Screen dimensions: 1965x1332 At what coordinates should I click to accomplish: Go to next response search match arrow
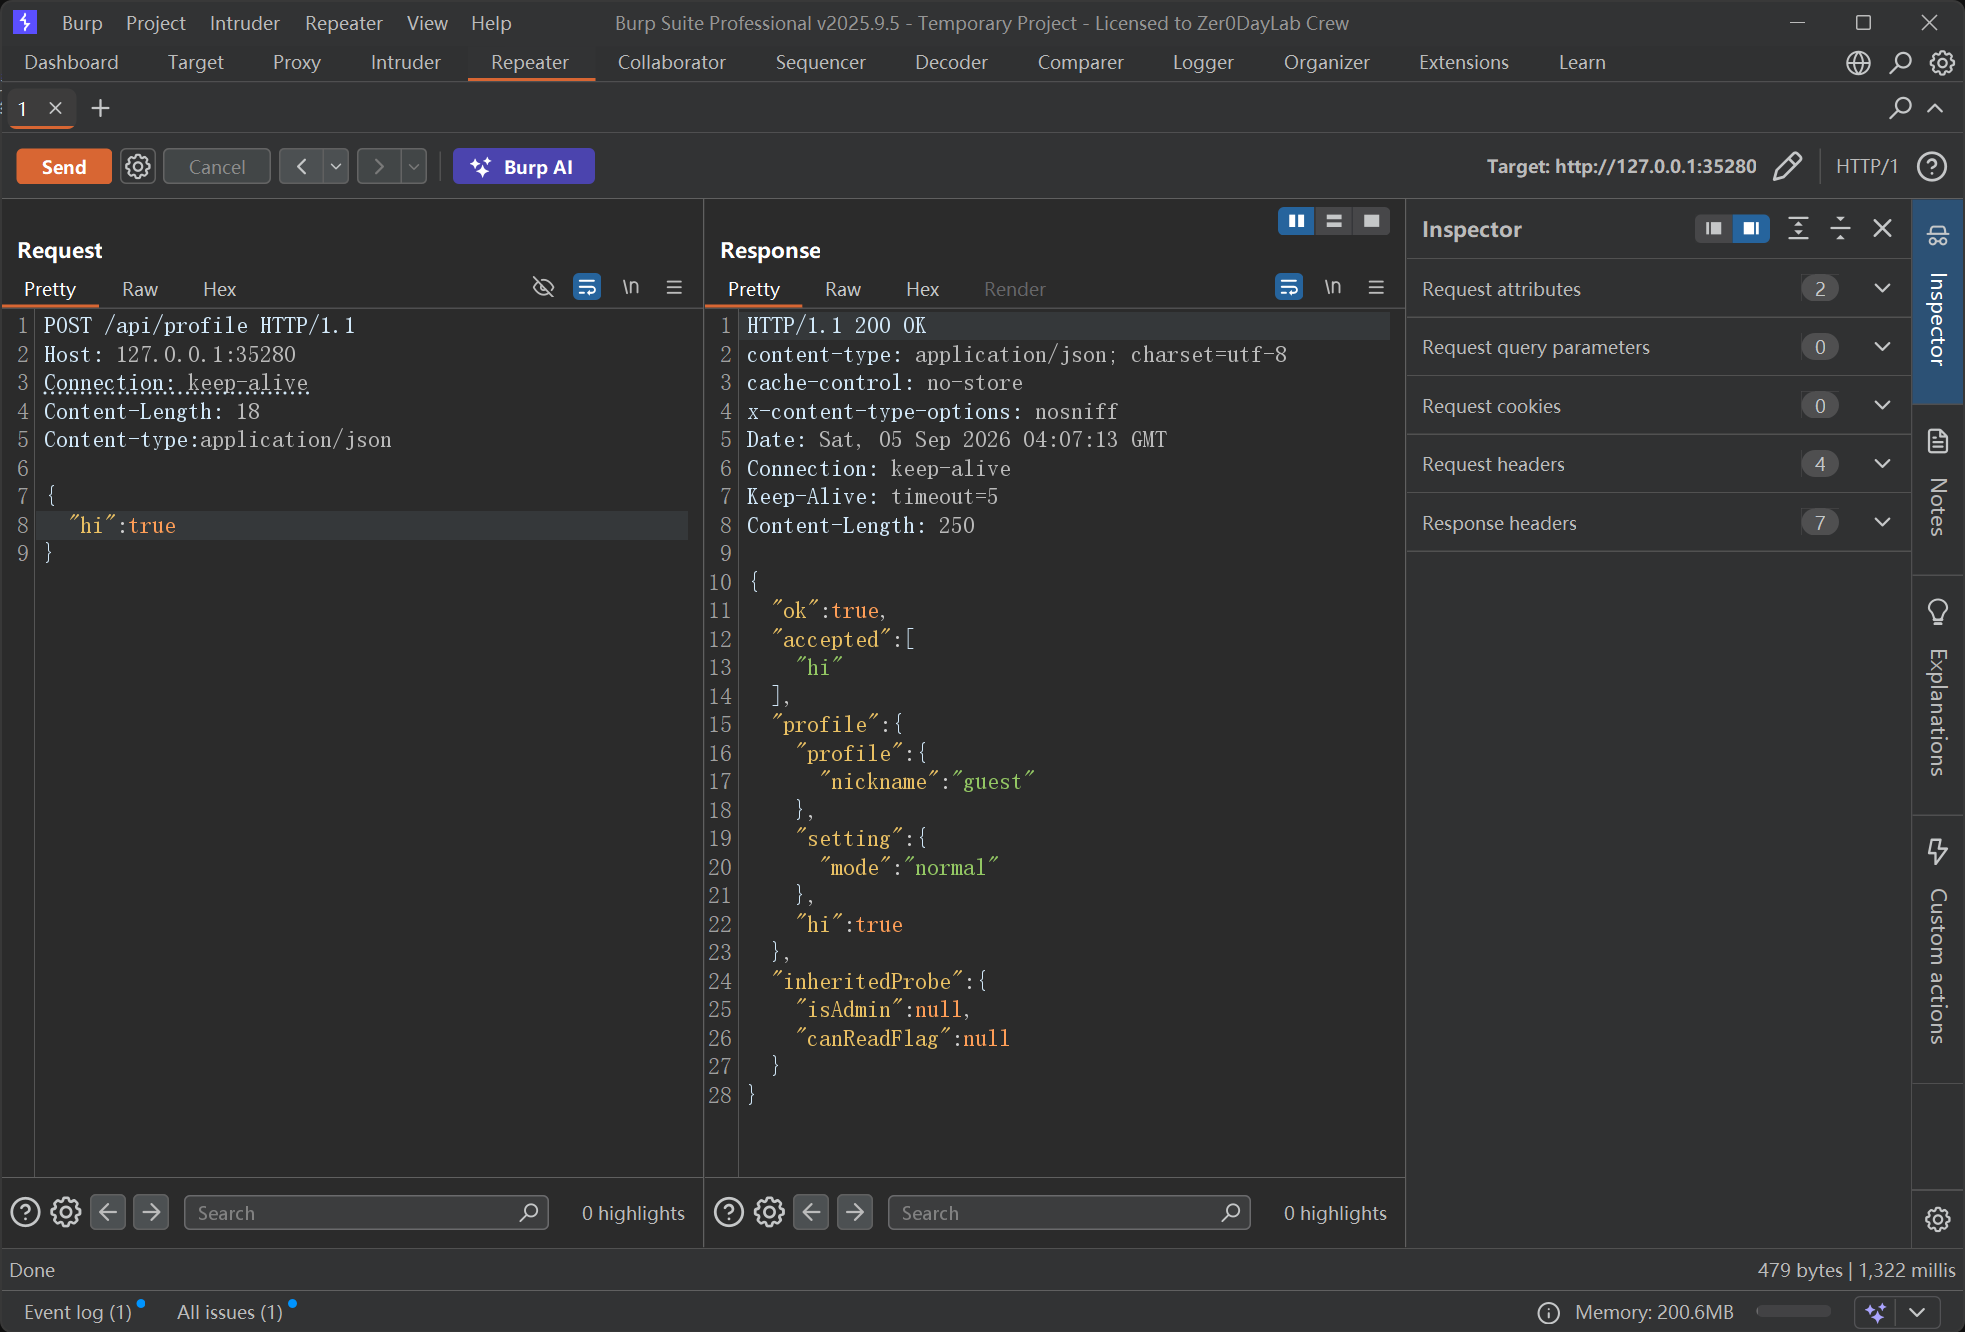(x=855, y=1212)
